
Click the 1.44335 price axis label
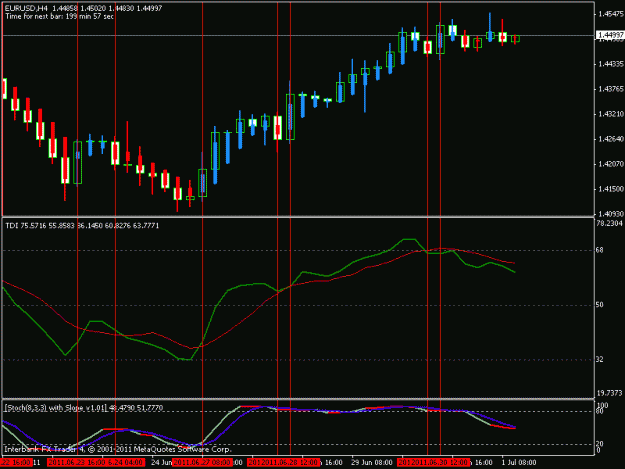[x=610, y=64]
